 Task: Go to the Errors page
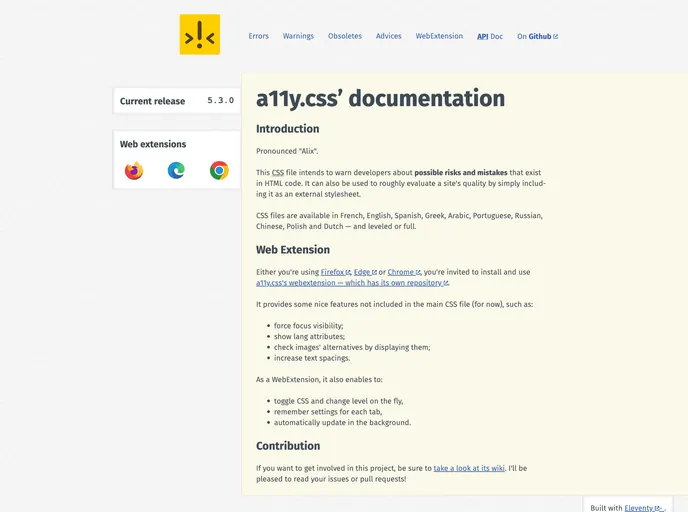[258, 36]
